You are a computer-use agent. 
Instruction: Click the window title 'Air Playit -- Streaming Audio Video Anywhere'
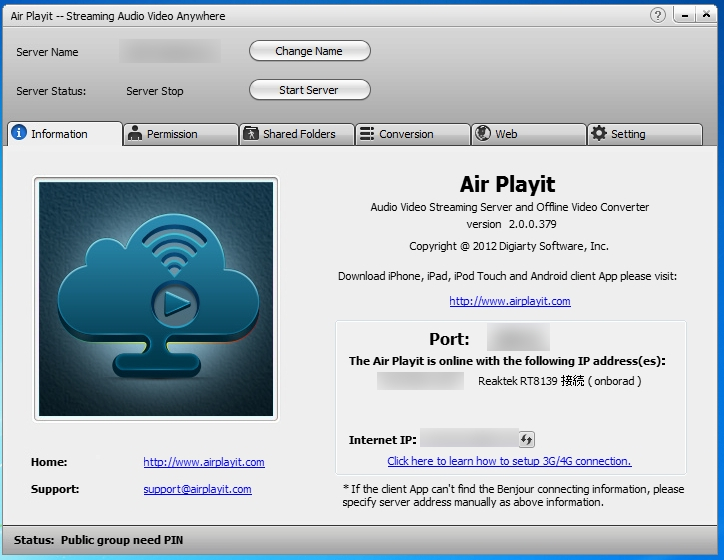tap(118, 16)
